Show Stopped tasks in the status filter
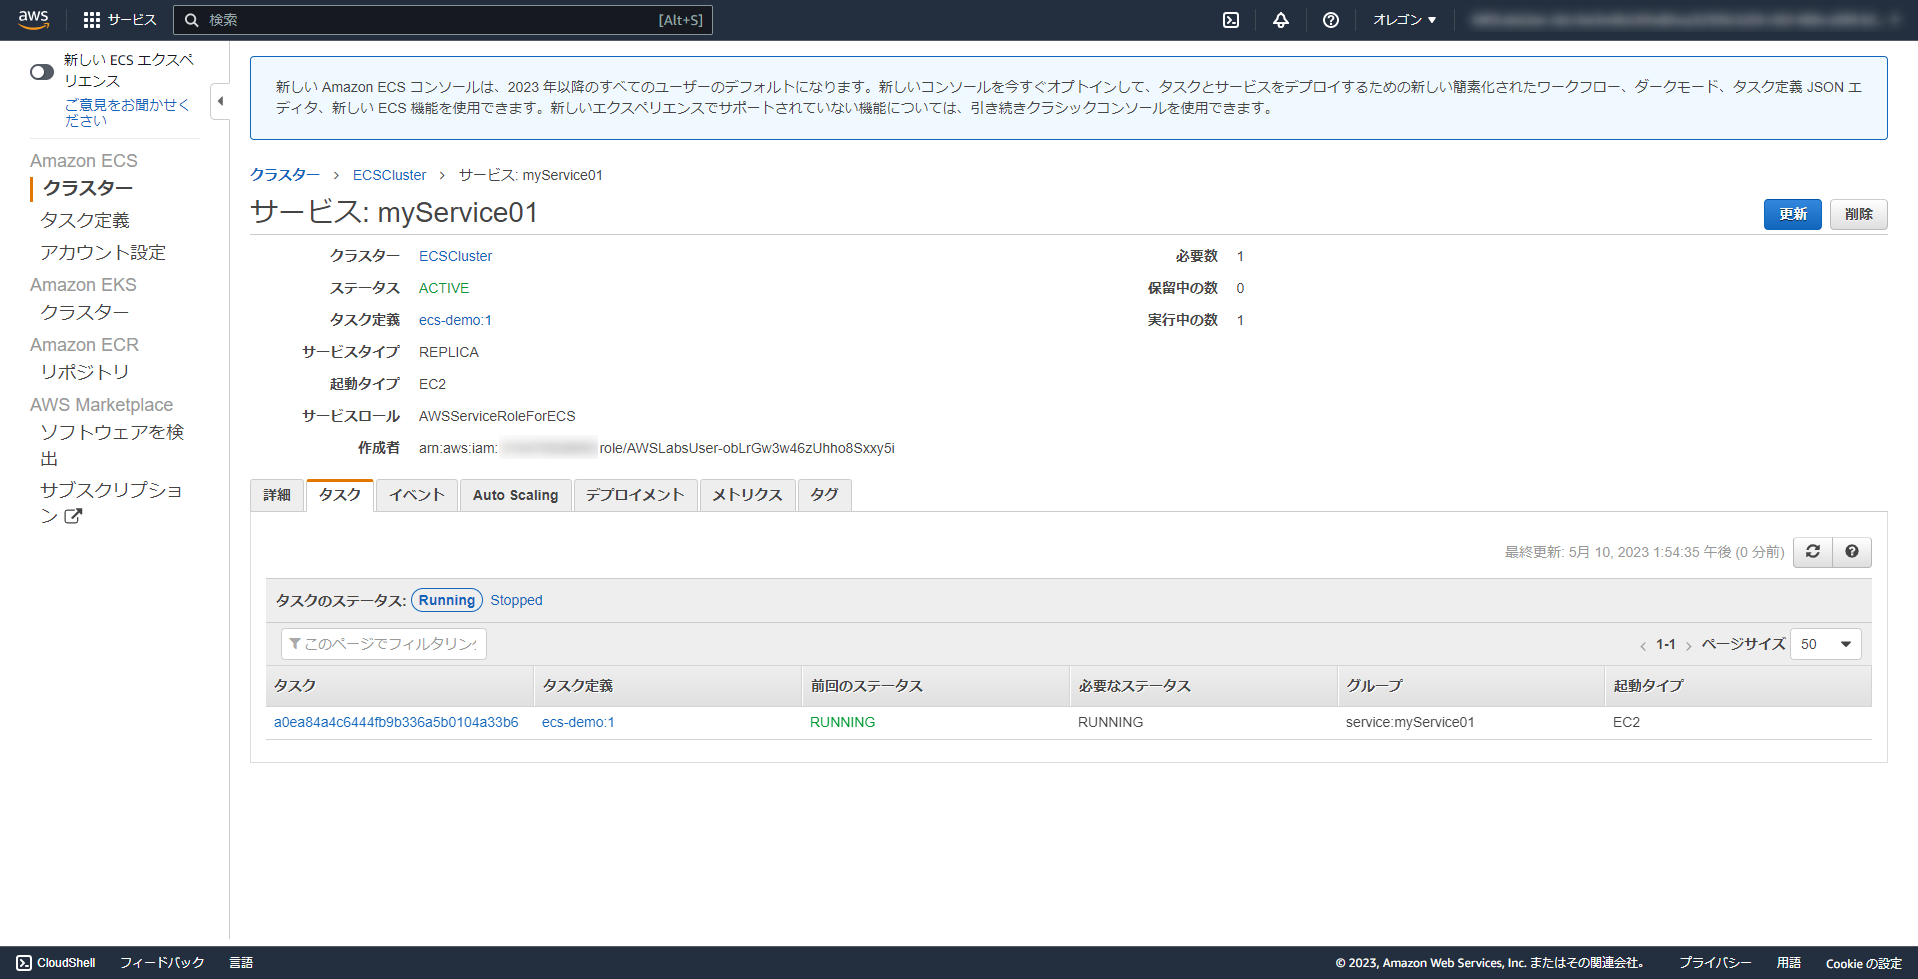 [x=516, y=600]
